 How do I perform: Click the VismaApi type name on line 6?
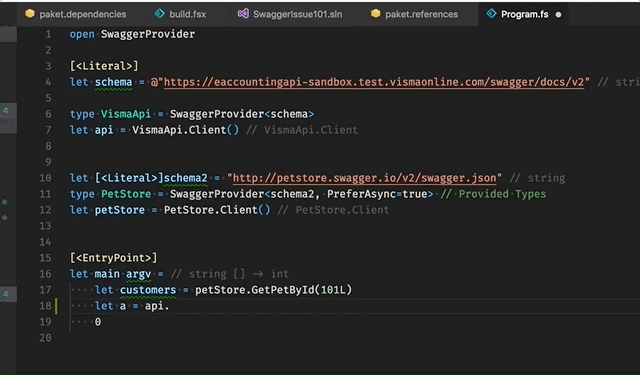pos(126,114)
